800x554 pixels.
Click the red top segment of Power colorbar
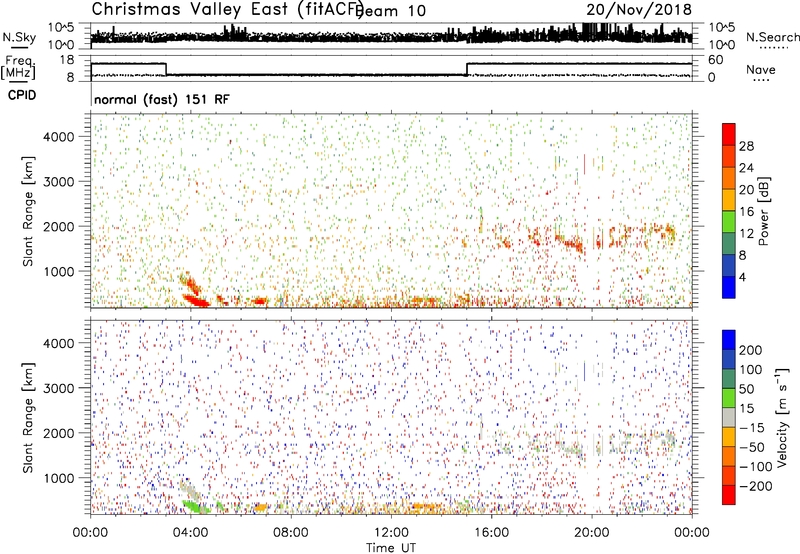[729, 134]
